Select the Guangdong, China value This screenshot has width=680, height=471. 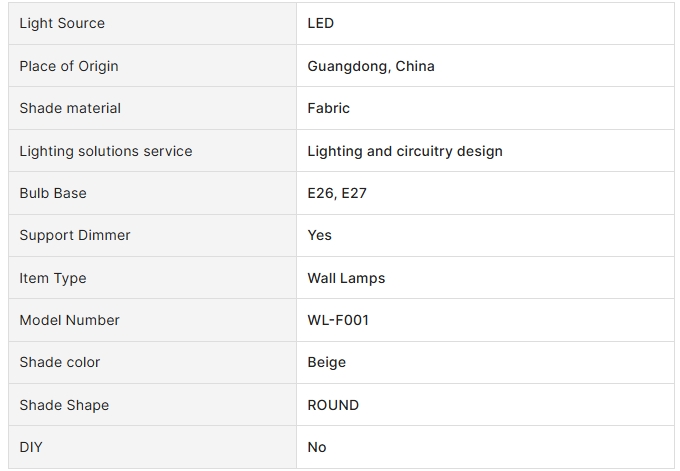coord(371,66)
